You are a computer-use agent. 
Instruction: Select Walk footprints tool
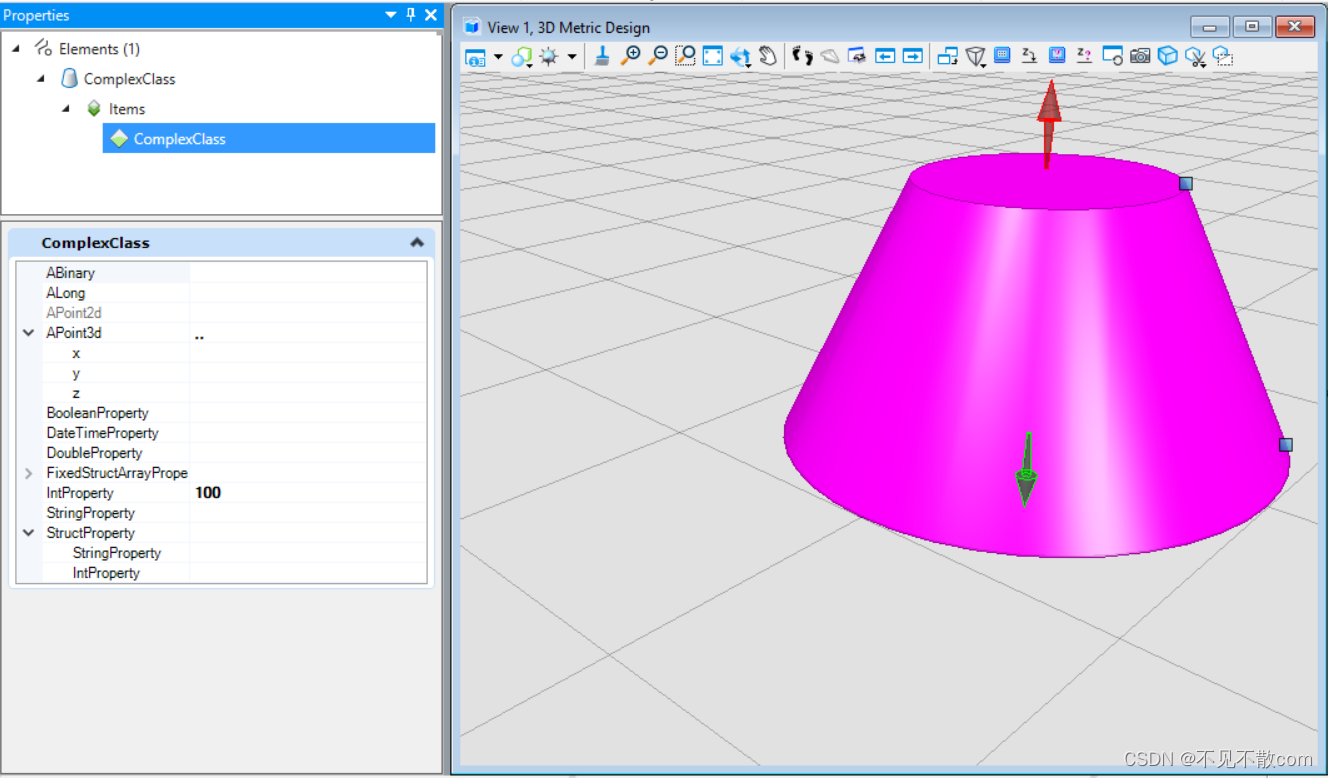click(802, 56)
